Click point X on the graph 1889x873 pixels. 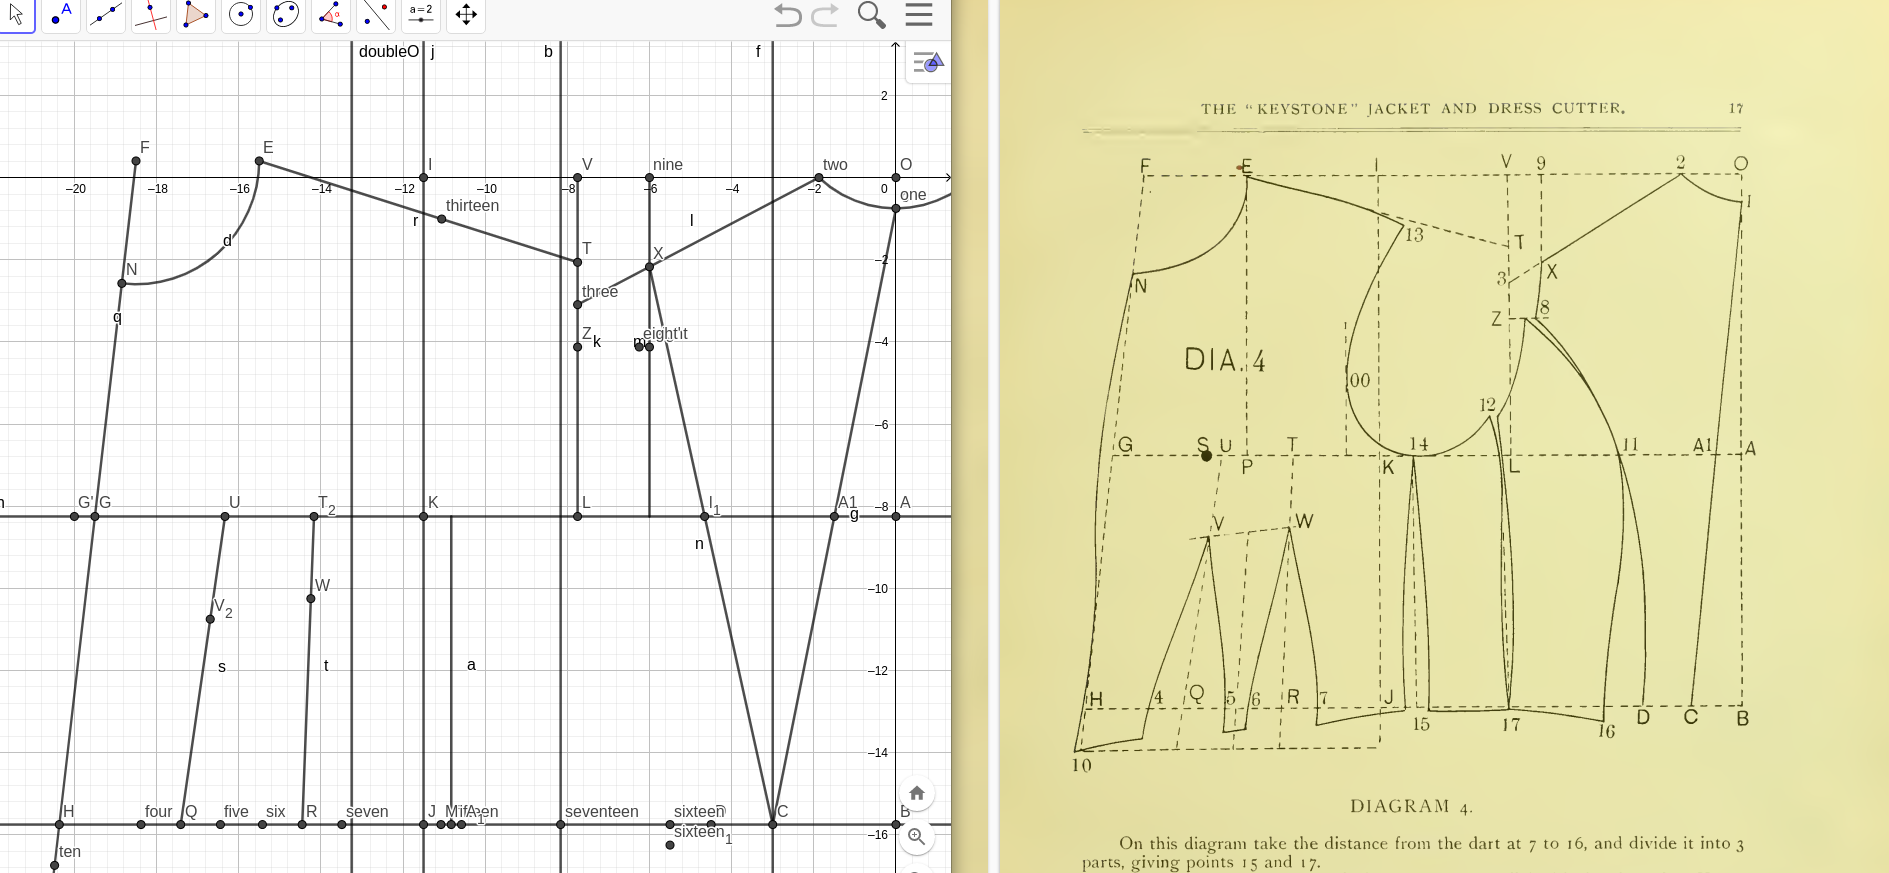tap(650, 267)
